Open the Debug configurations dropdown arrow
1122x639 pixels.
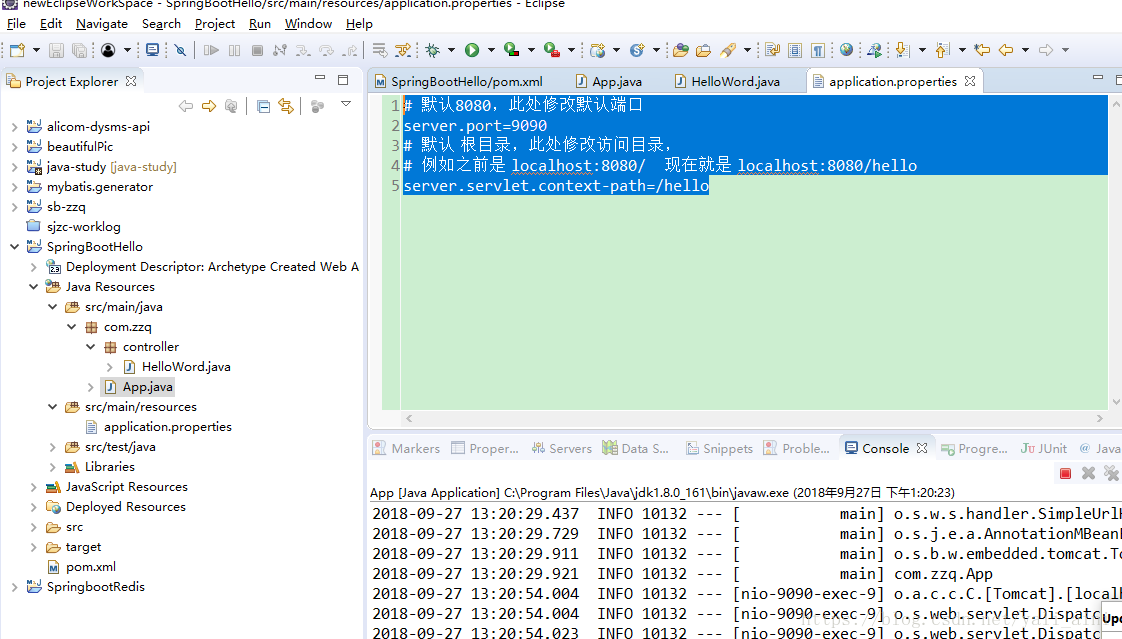coord(452,50)
